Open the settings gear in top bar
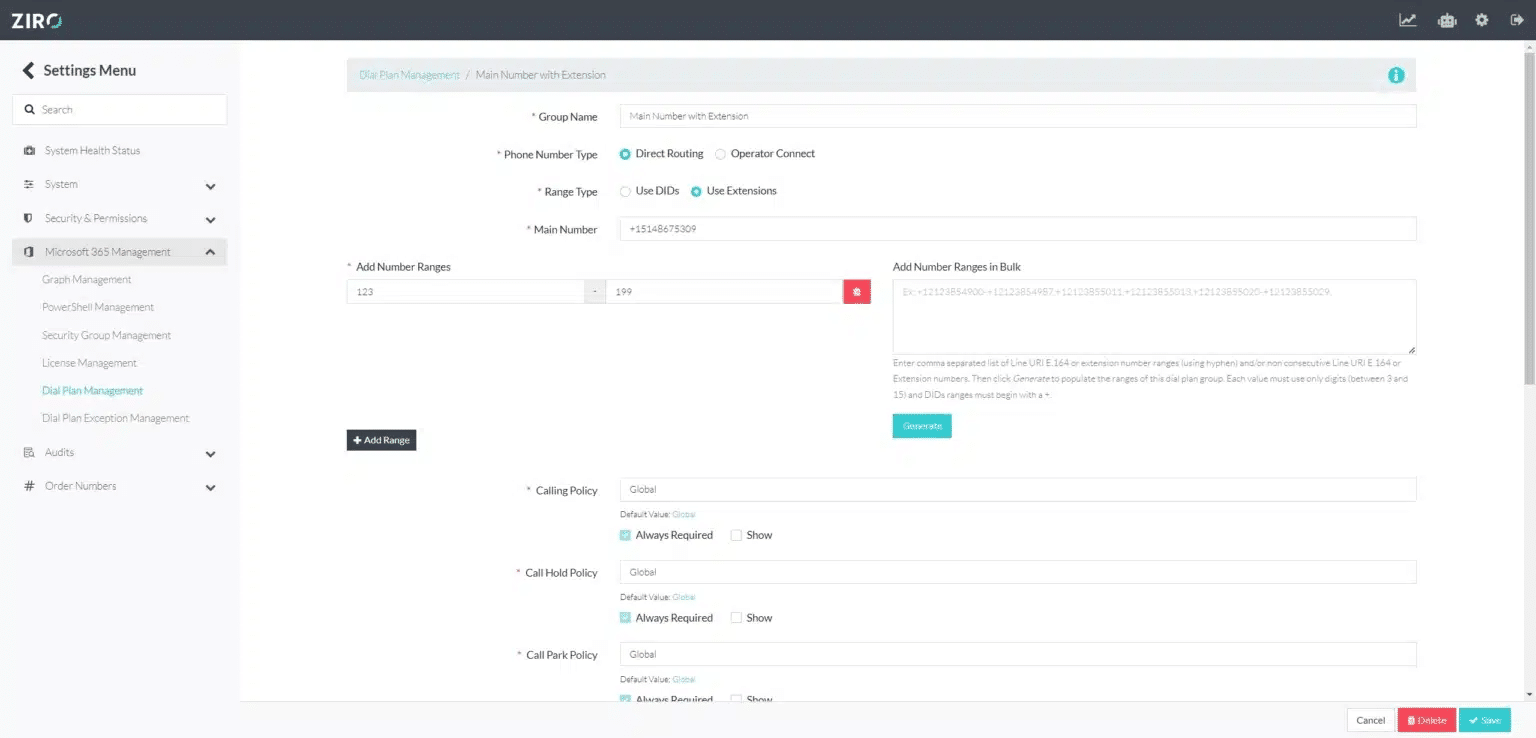 (1482, 19)
